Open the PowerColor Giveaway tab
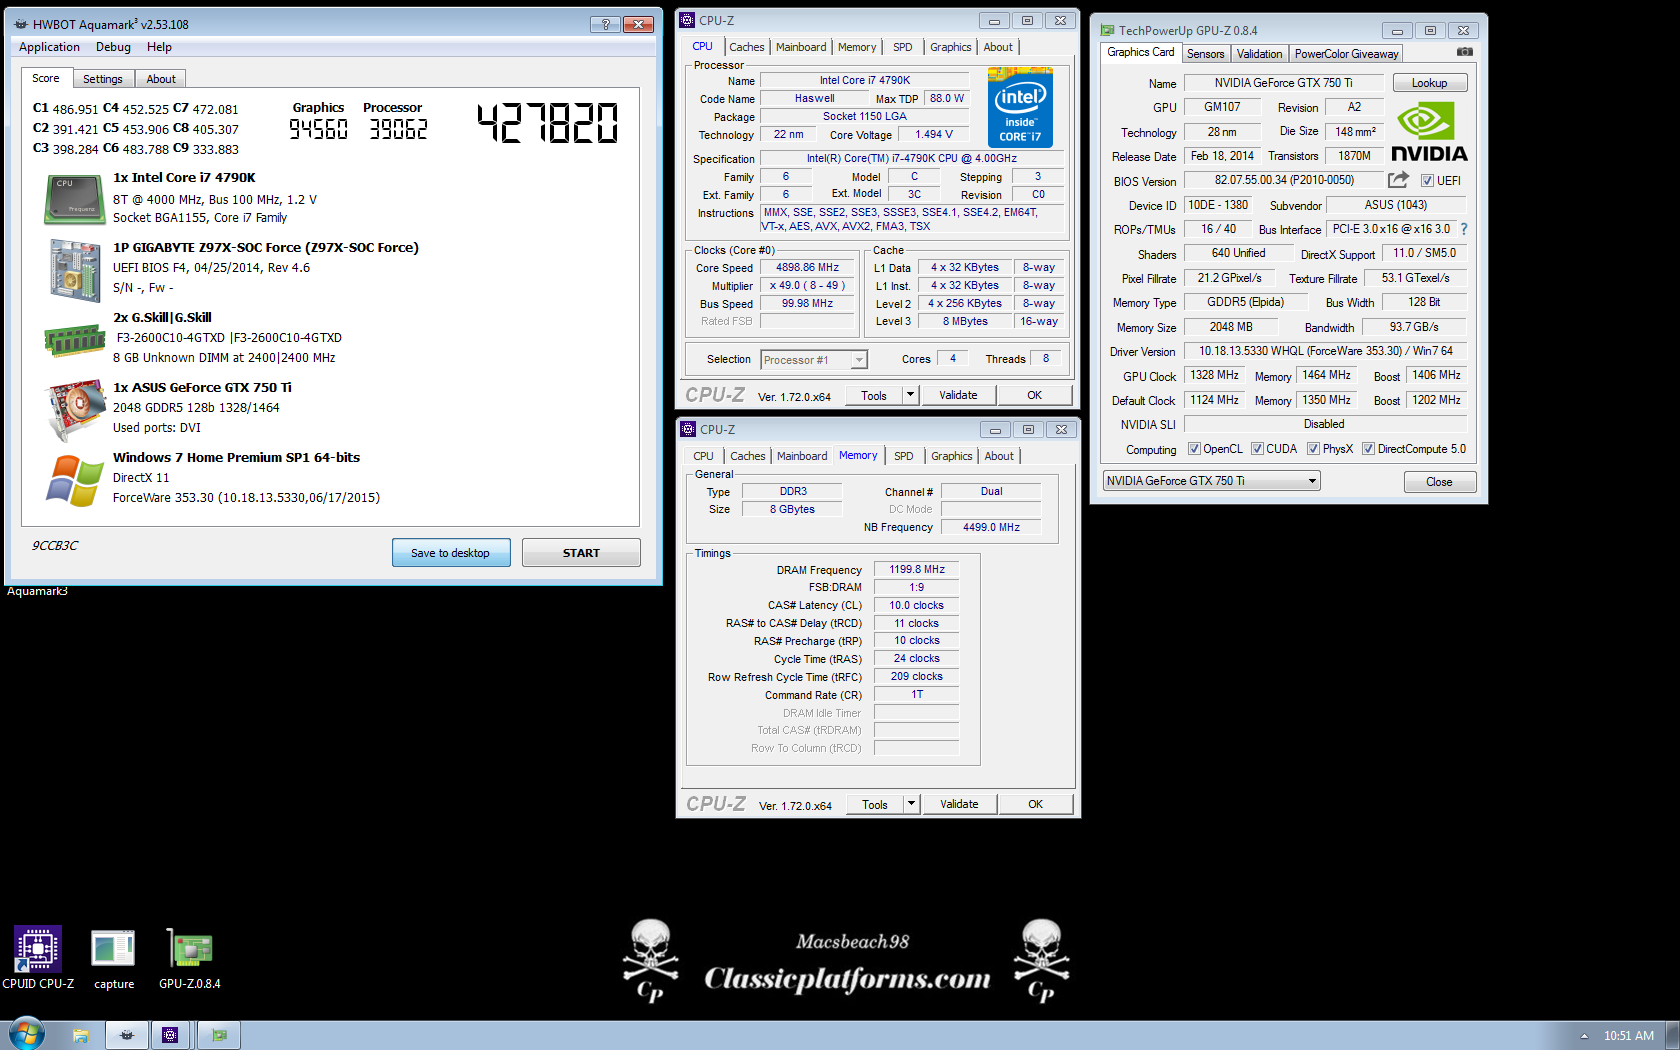Screen dimensions: 1680x1050 coord(1346,54)
